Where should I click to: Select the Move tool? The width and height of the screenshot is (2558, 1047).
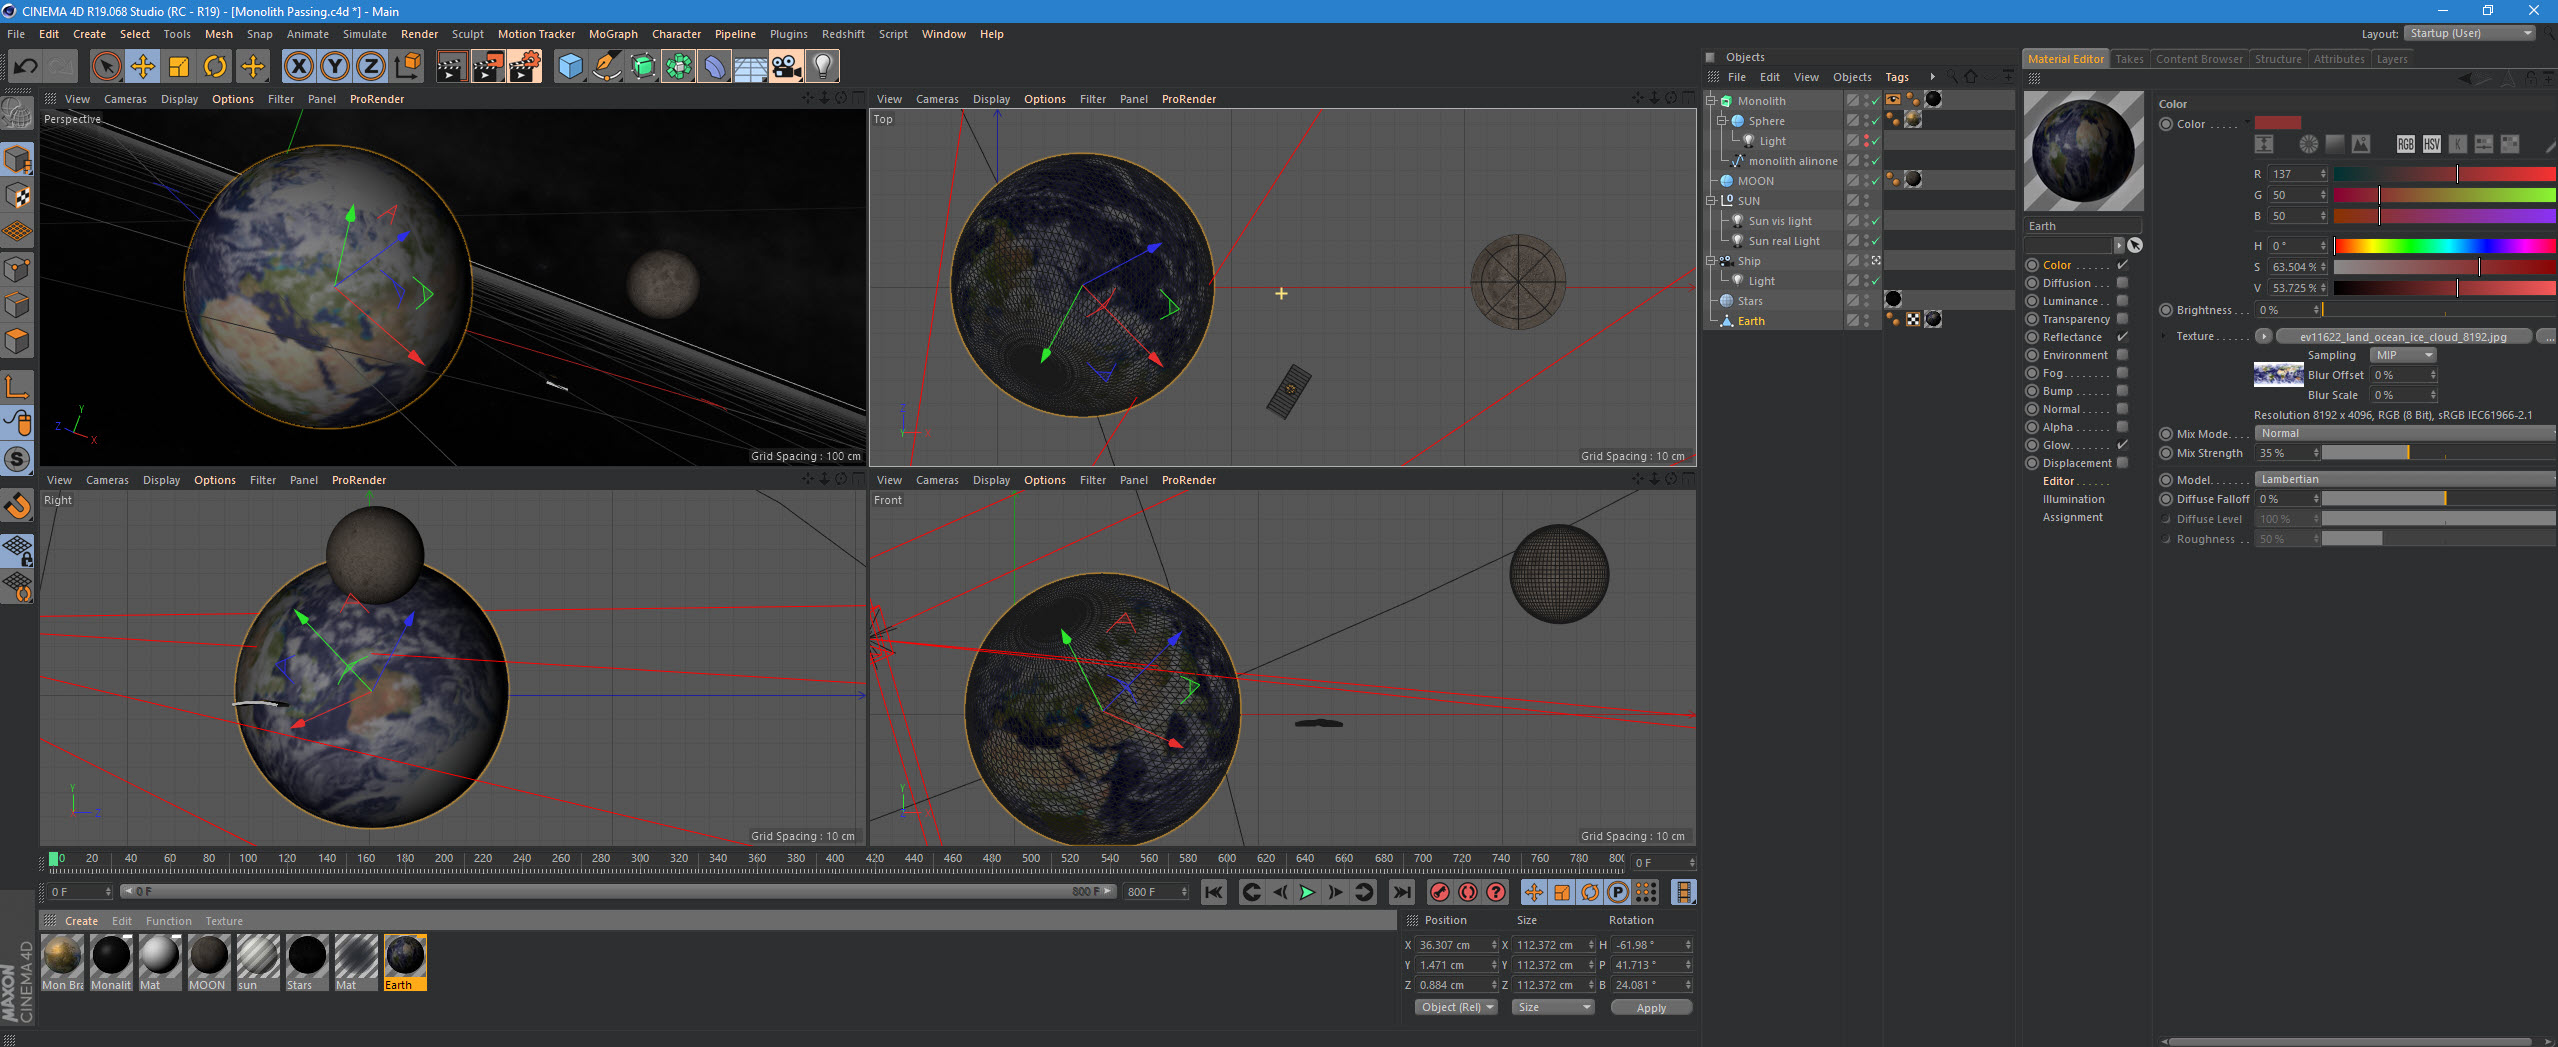142,67
